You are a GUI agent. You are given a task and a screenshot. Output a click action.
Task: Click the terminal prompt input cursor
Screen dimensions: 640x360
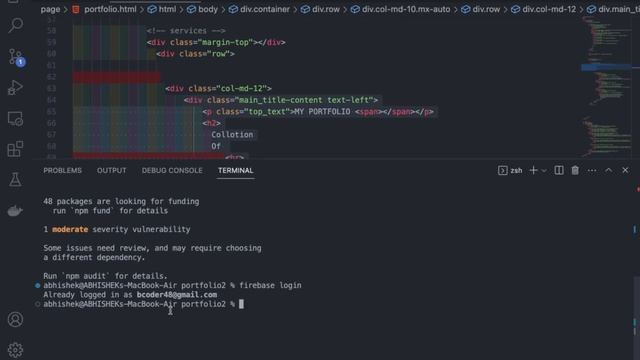241,304
